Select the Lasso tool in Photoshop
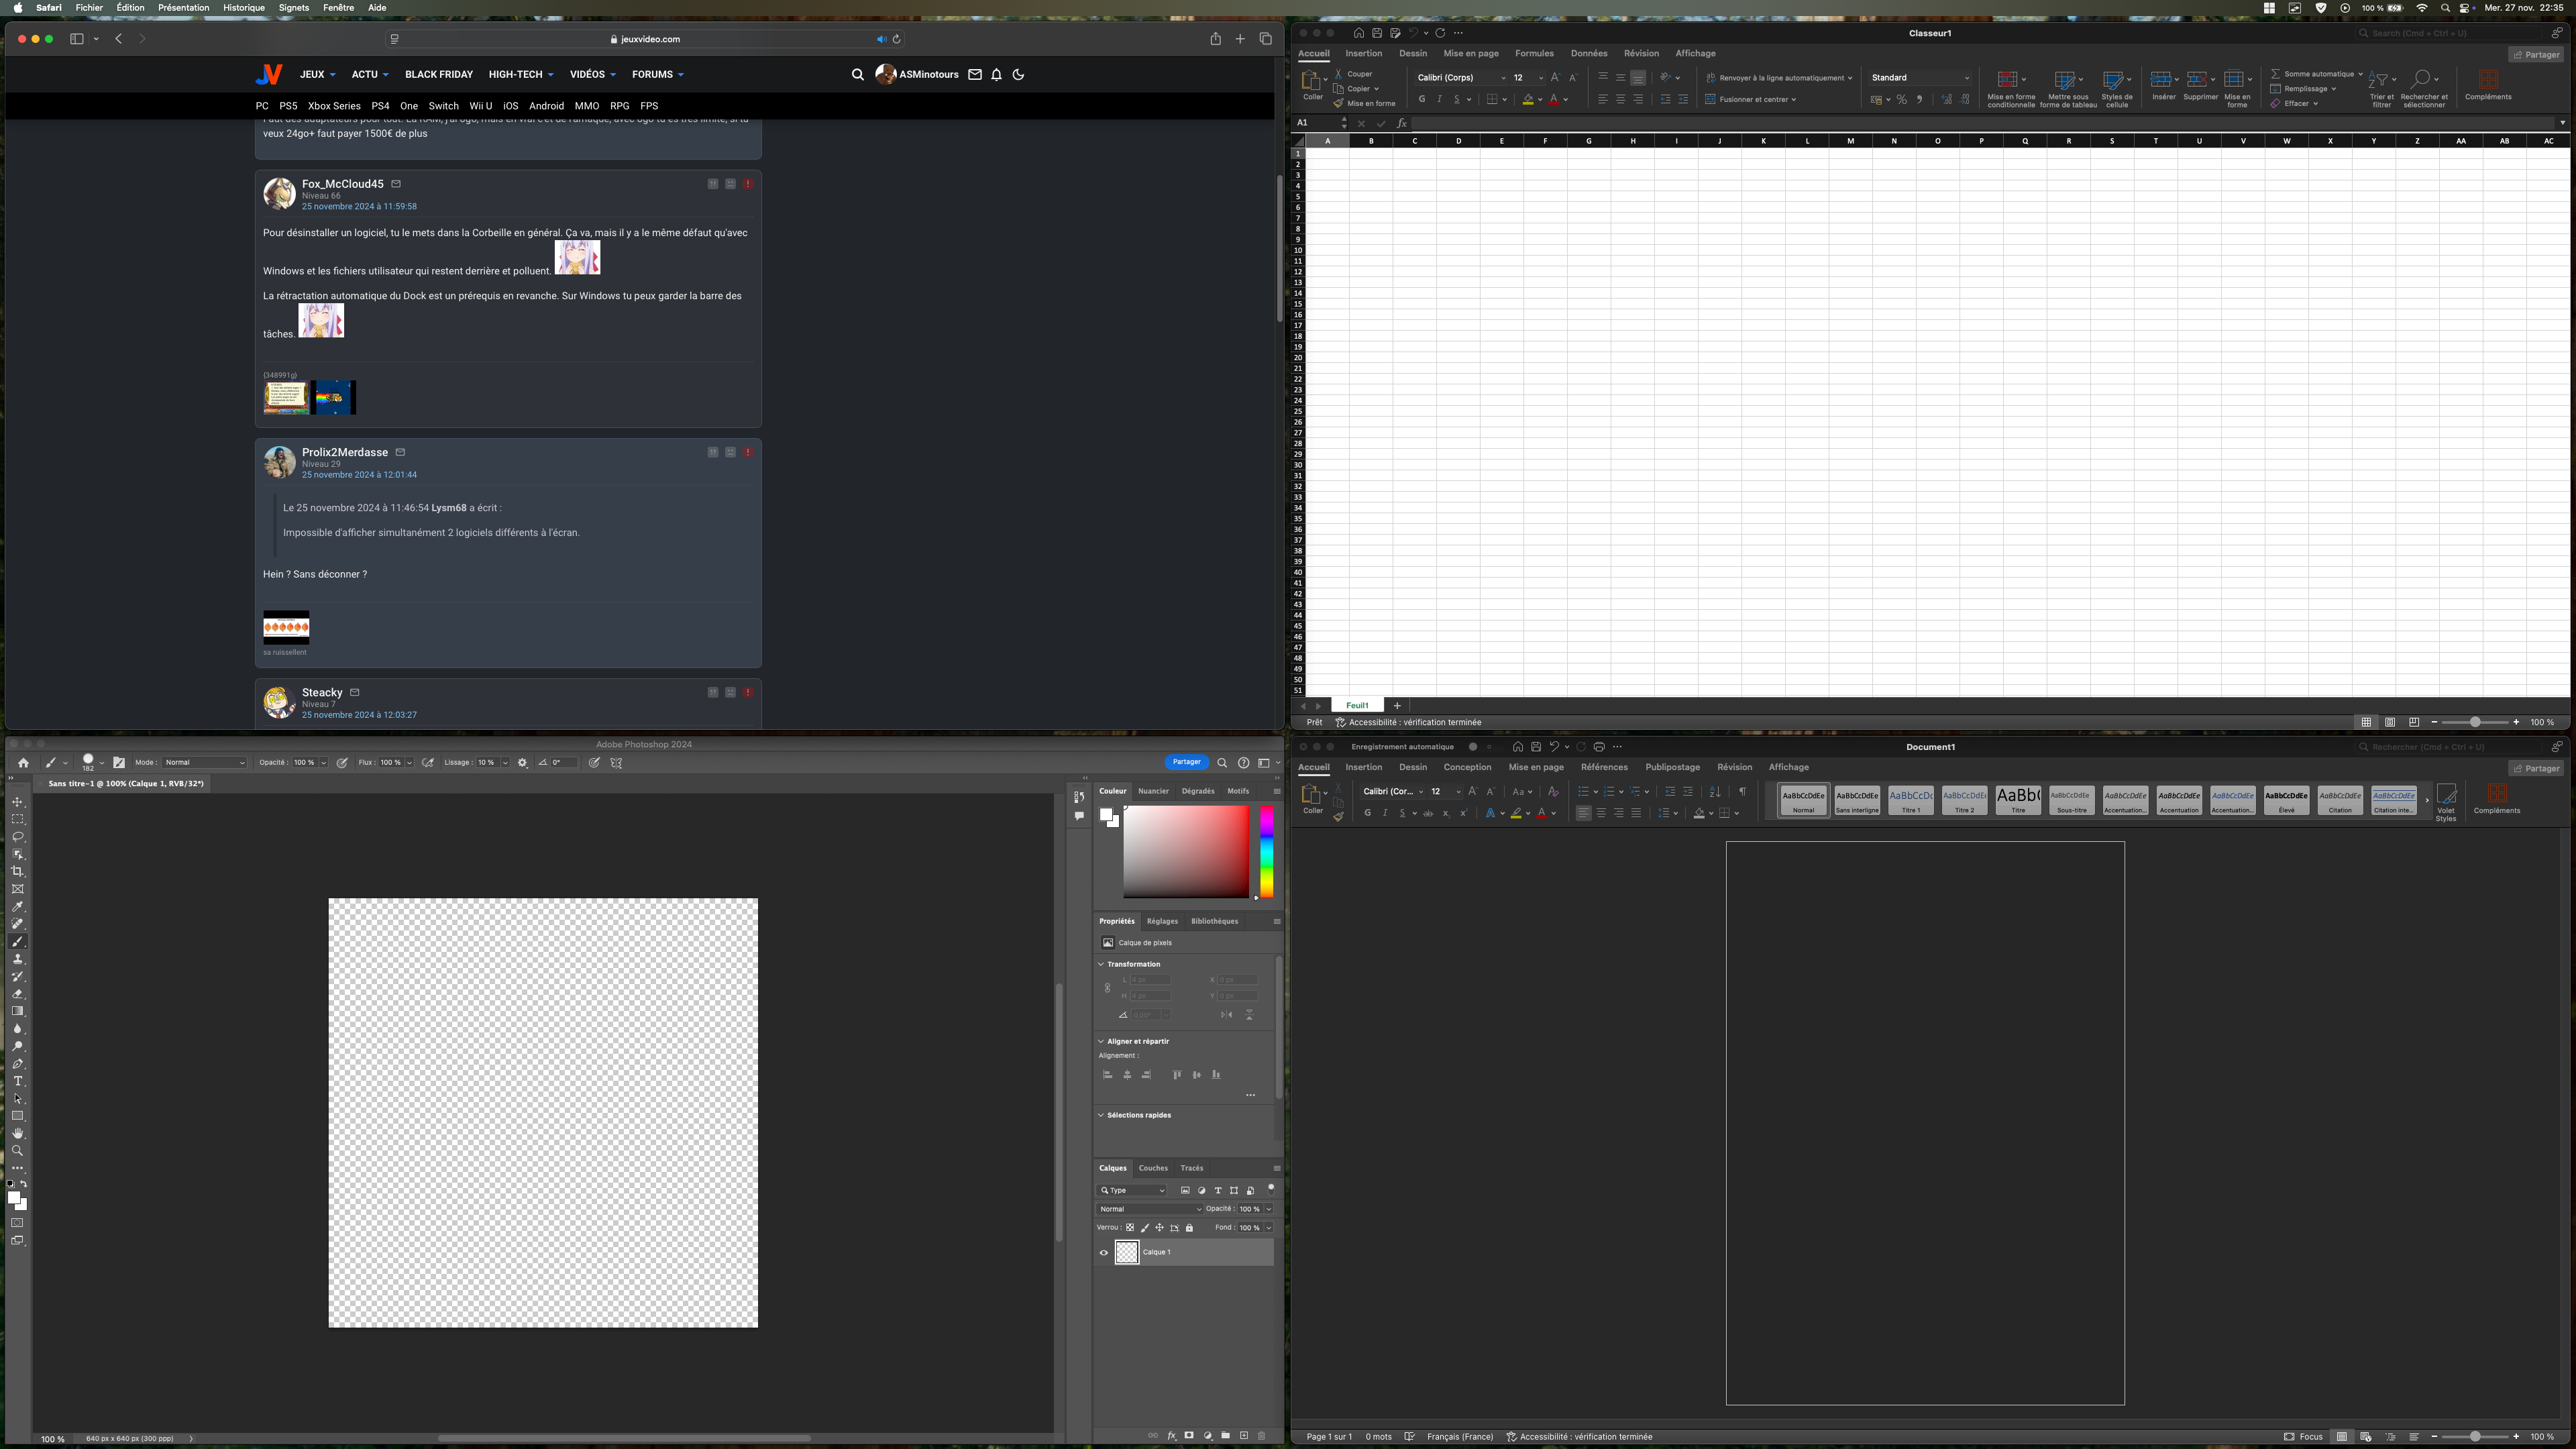Image resolution: width=2576 pixels, height=1449 pixels. point(18,837)
